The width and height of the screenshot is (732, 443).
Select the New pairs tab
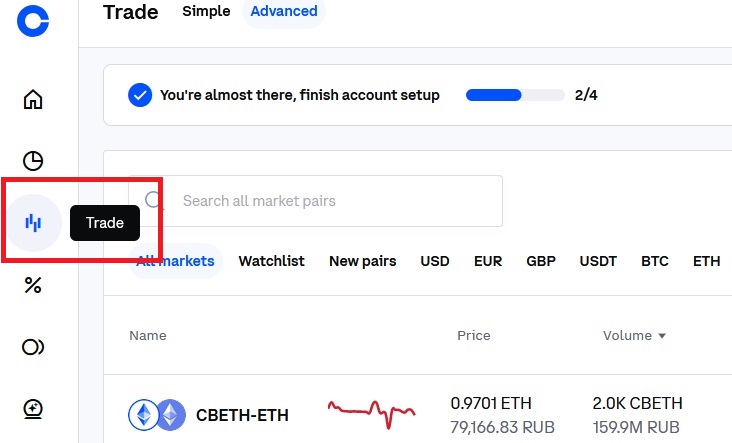(363, 261)
